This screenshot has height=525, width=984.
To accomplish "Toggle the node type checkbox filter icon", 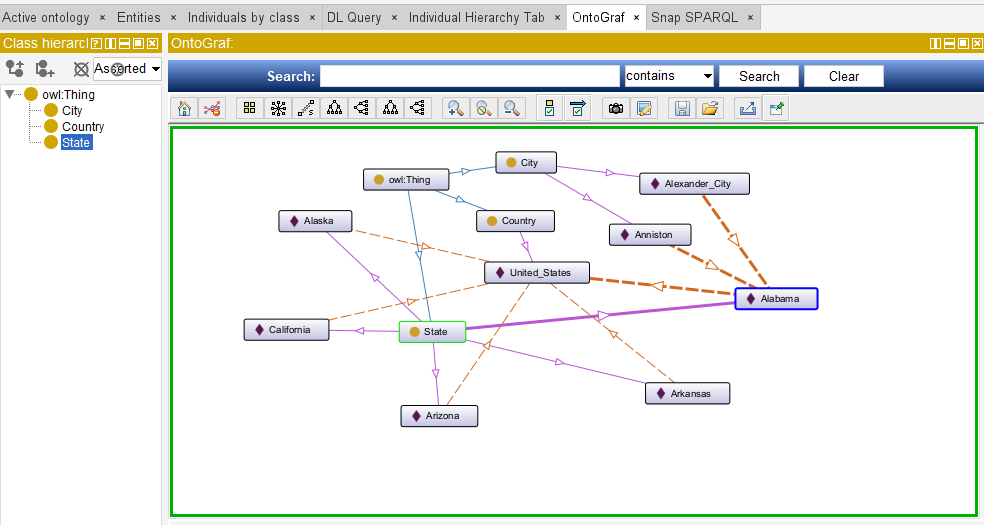I will (550, 109).
